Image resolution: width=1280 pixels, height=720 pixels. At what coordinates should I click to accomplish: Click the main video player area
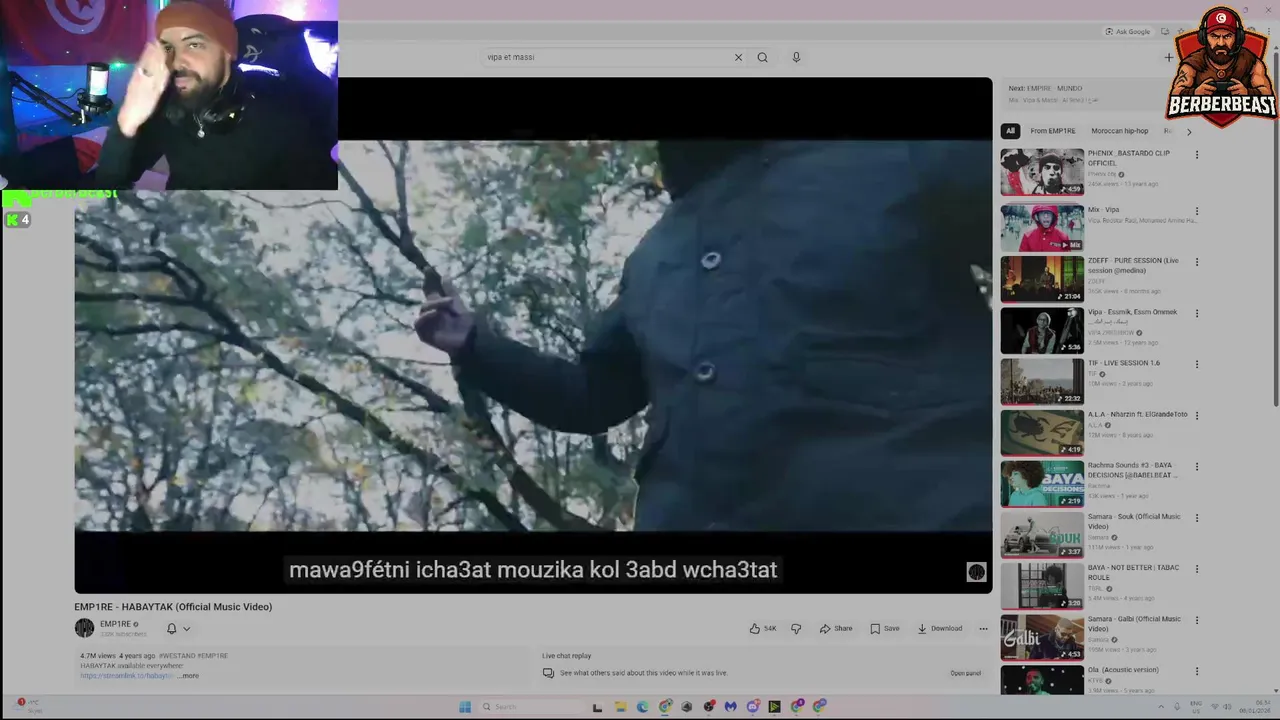point(533,335)
